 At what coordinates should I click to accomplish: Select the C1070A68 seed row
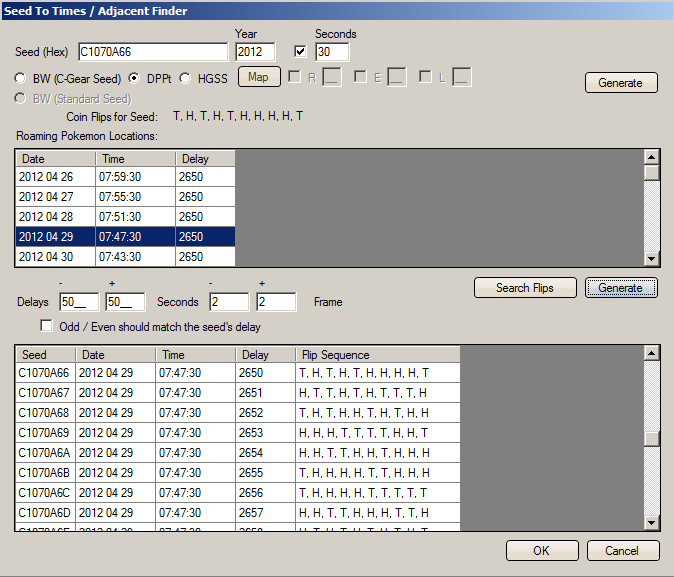(x=238, y=413)
